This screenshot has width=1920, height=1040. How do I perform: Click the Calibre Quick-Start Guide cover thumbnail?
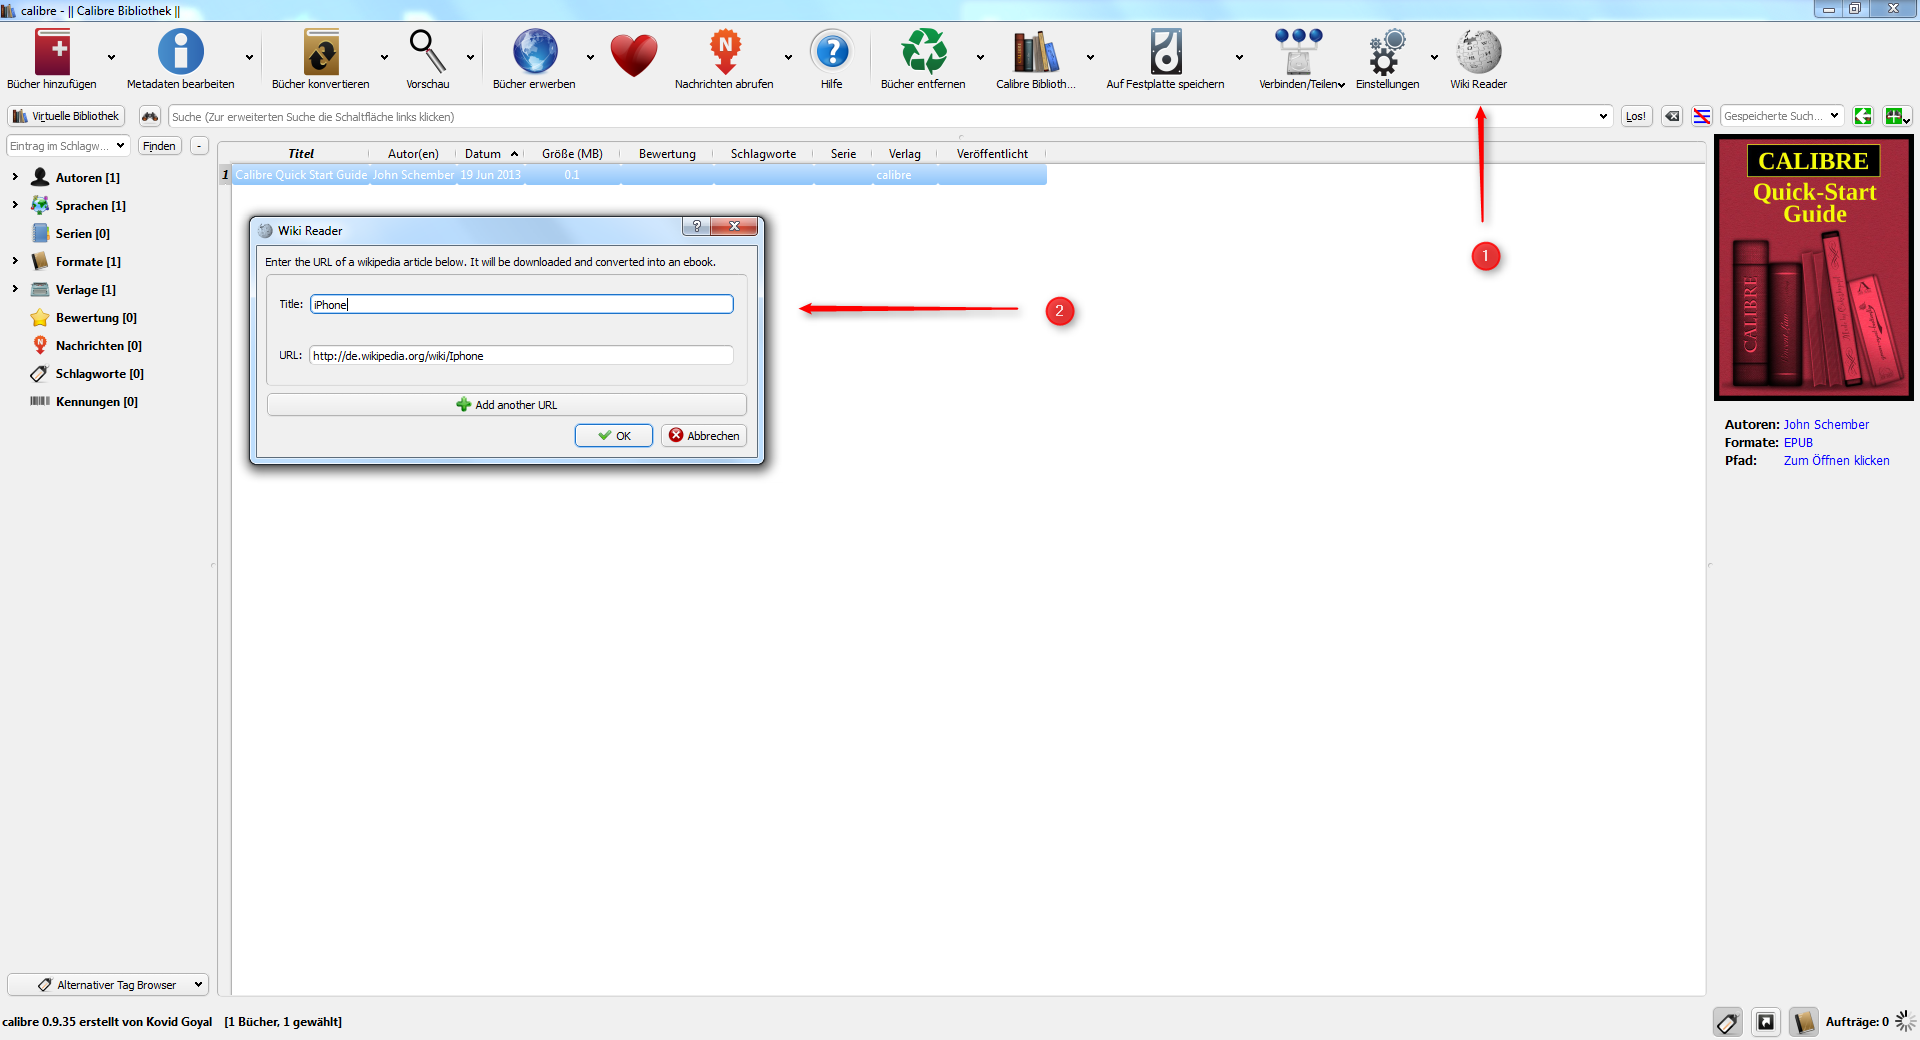(1813, 268)
